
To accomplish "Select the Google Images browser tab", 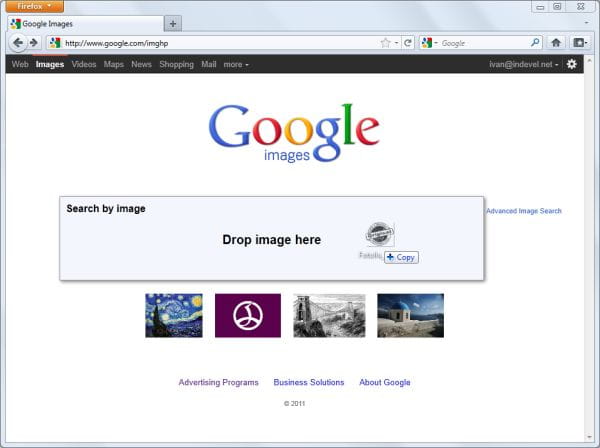I will click(x=86, y=24).
